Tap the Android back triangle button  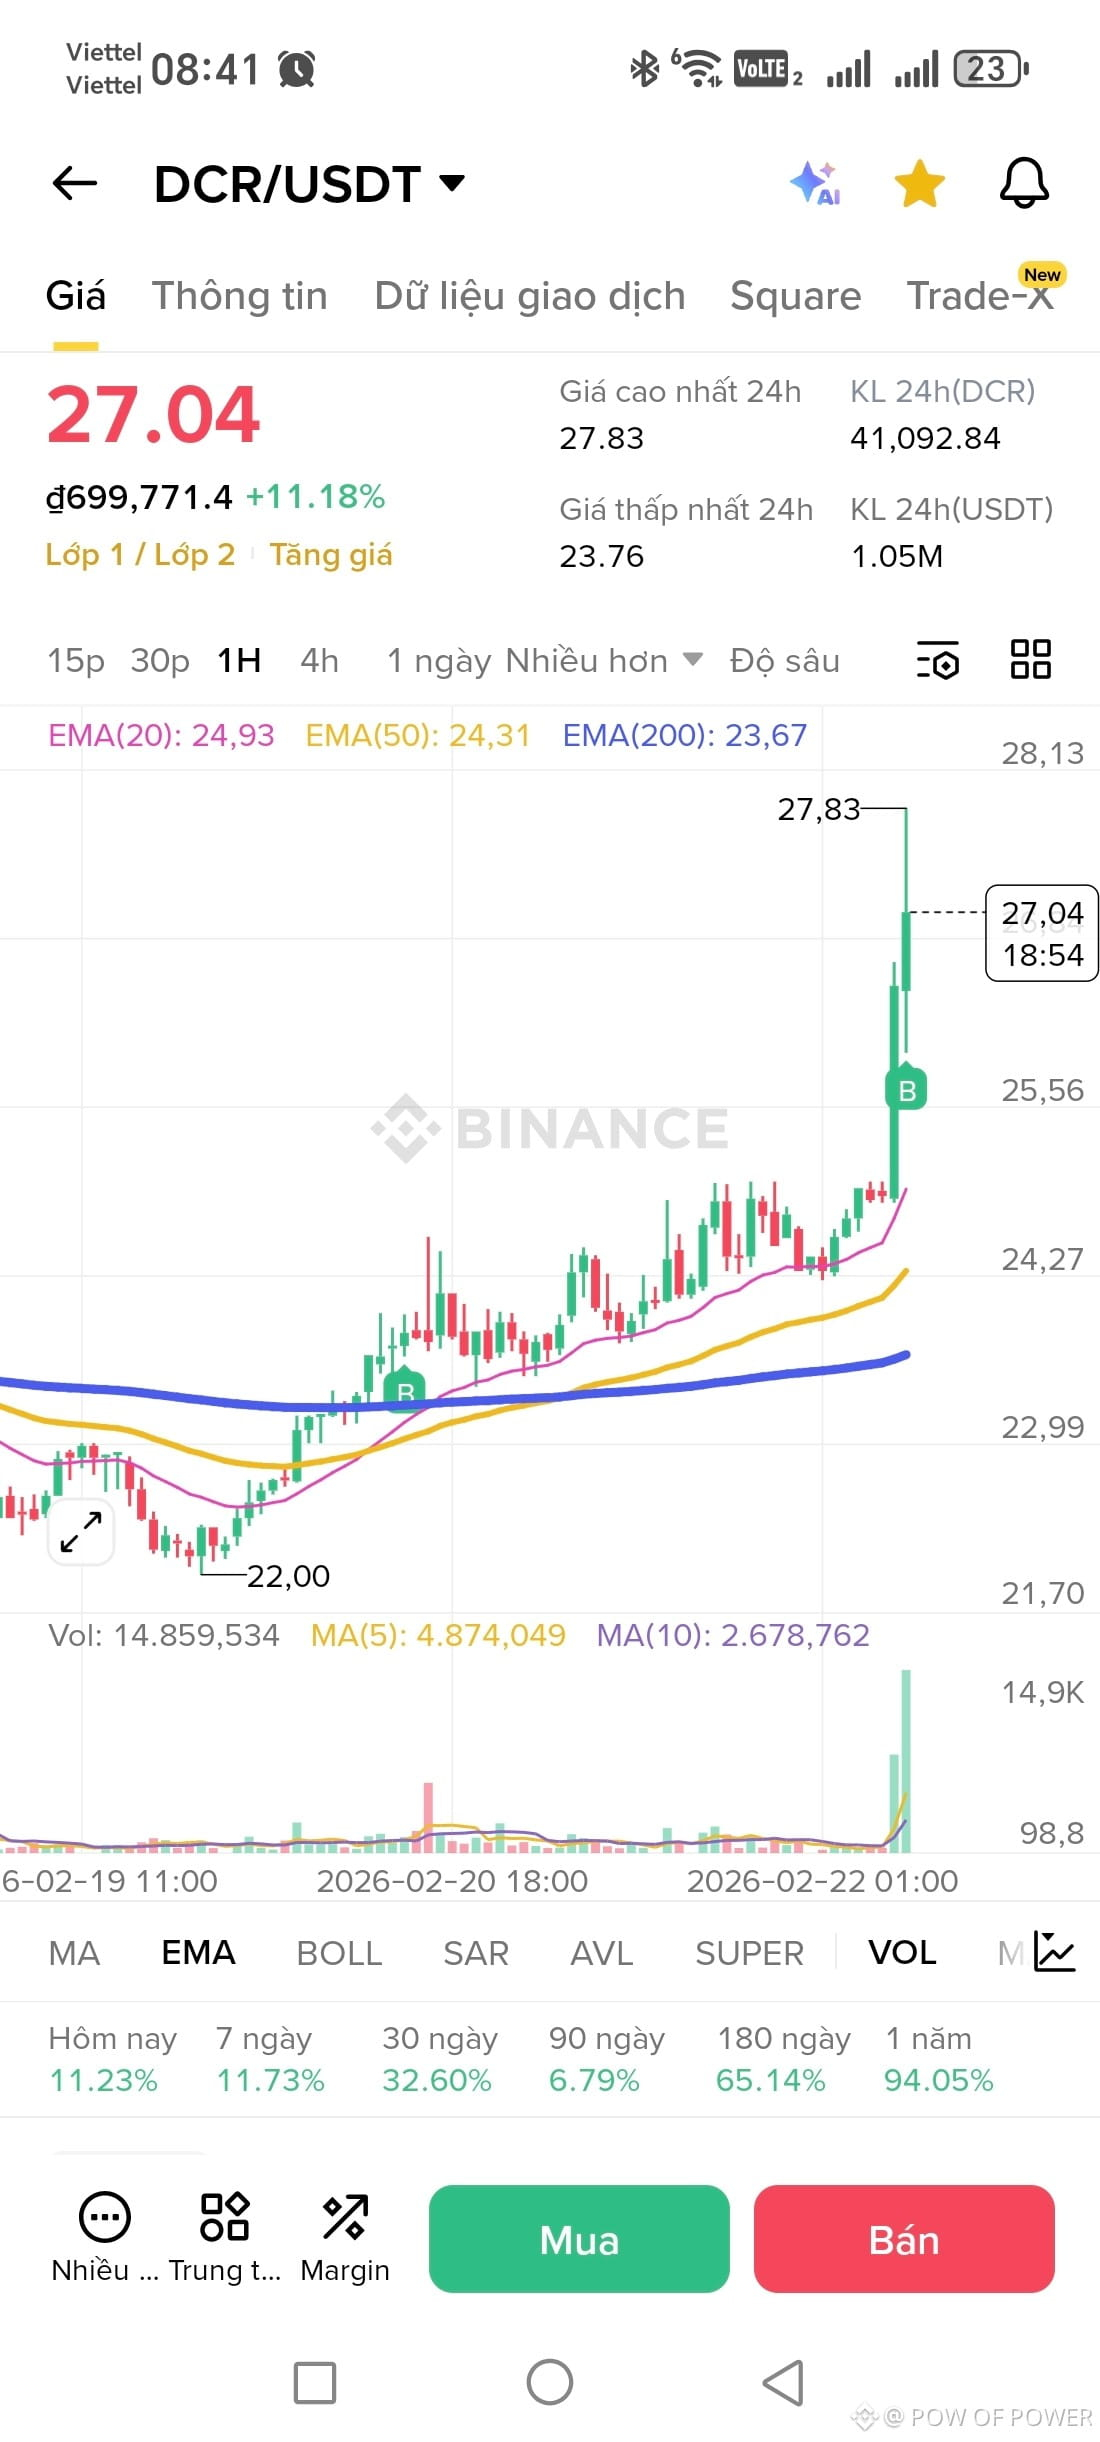(x=783, y=2382)
